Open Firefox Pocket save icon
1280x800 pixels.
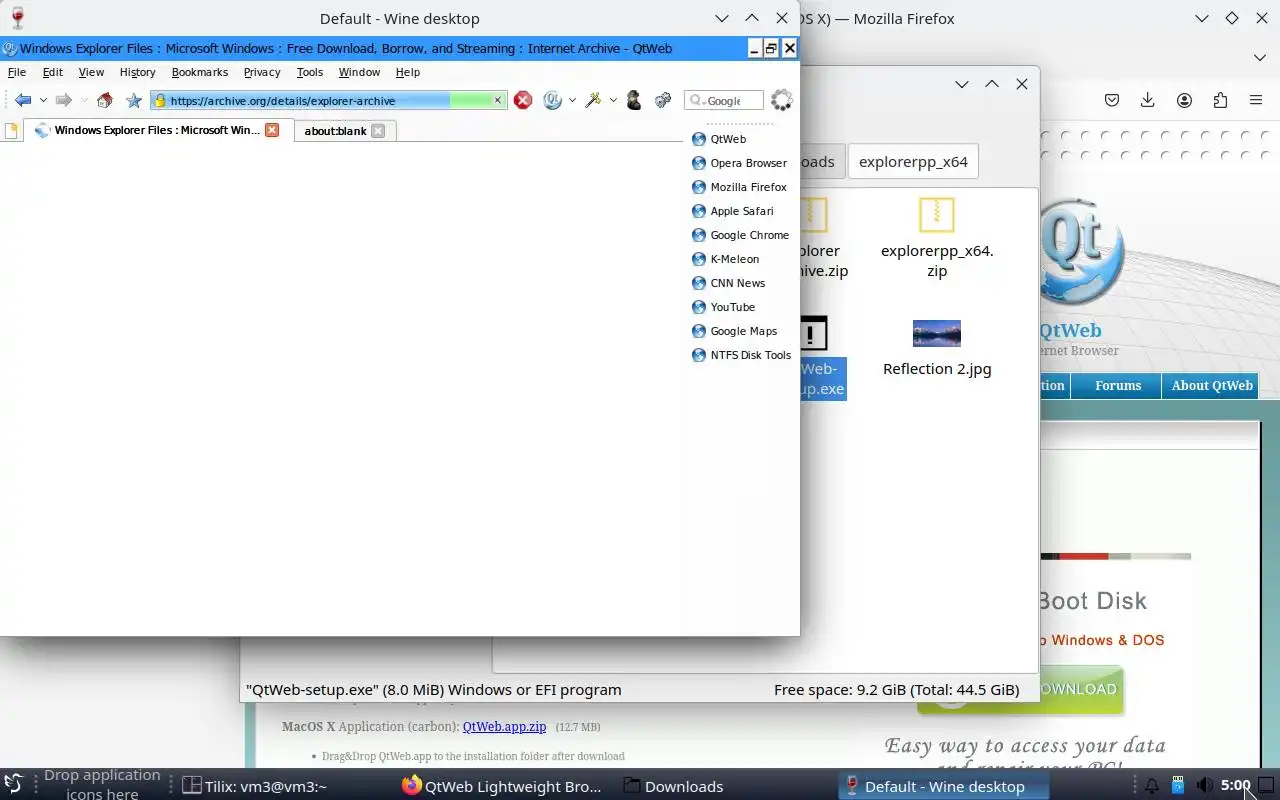[x=1111, y=100]
